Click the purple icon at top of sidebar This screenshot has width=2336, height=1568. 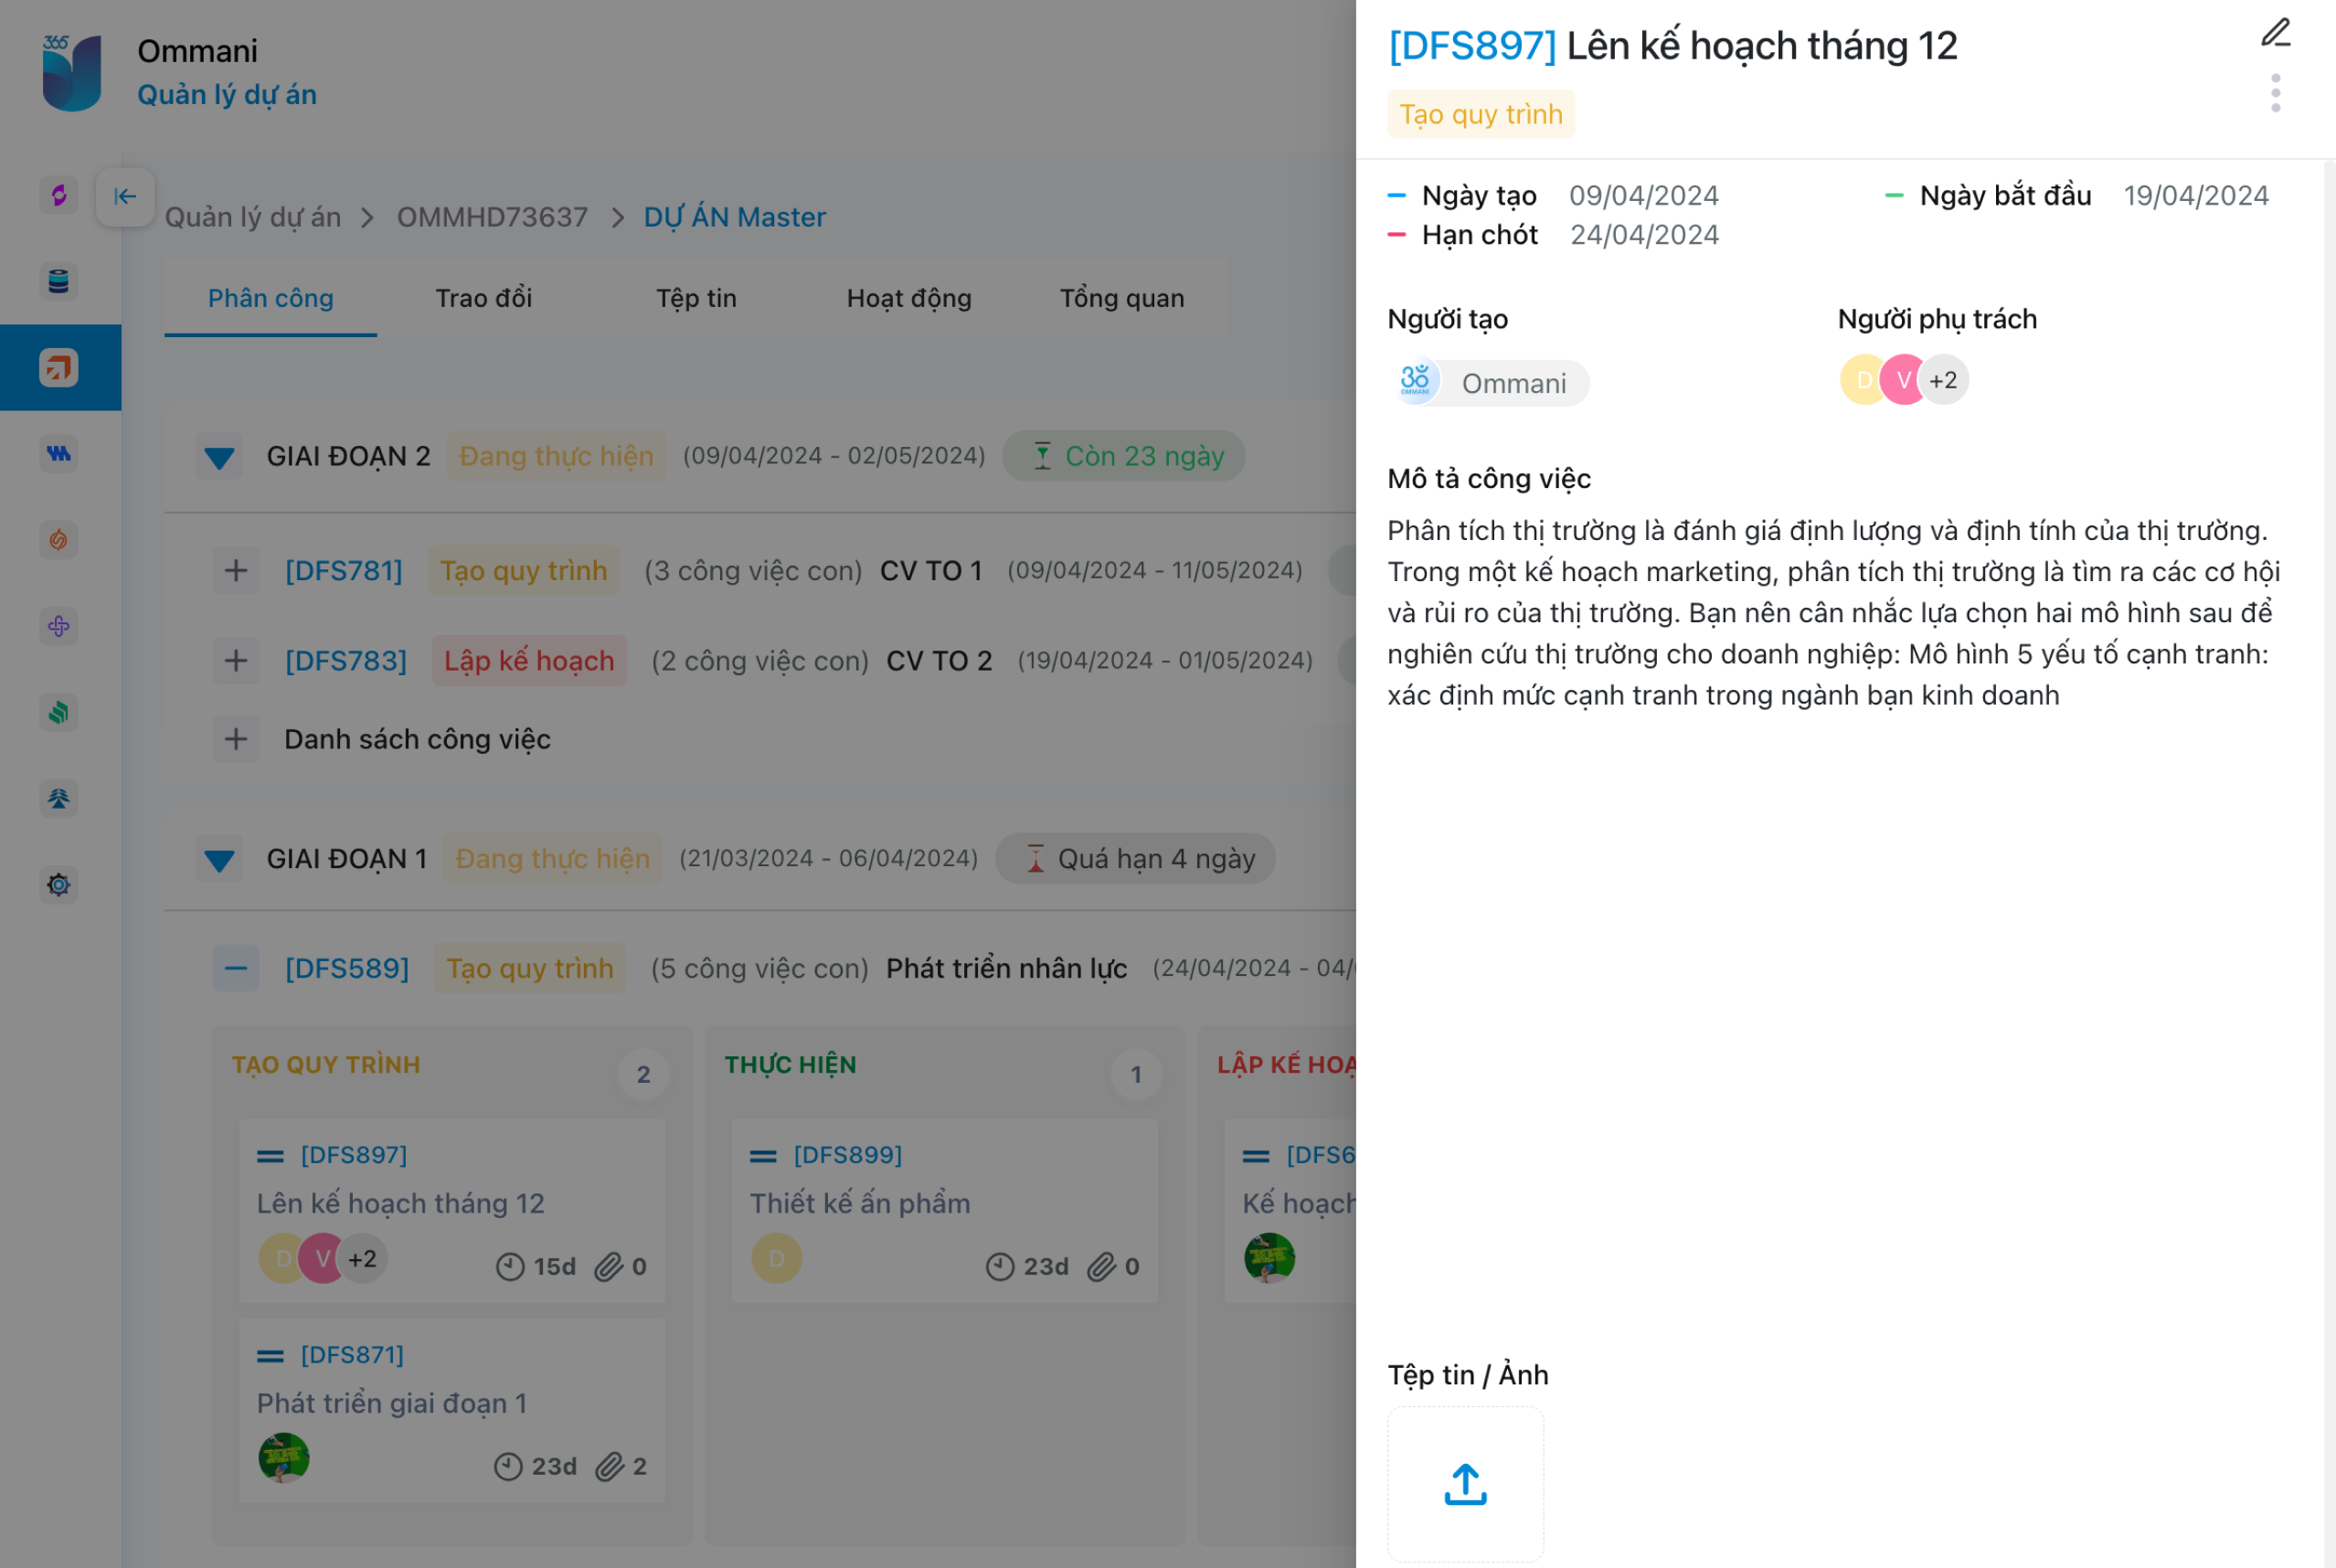pos(59,195)
